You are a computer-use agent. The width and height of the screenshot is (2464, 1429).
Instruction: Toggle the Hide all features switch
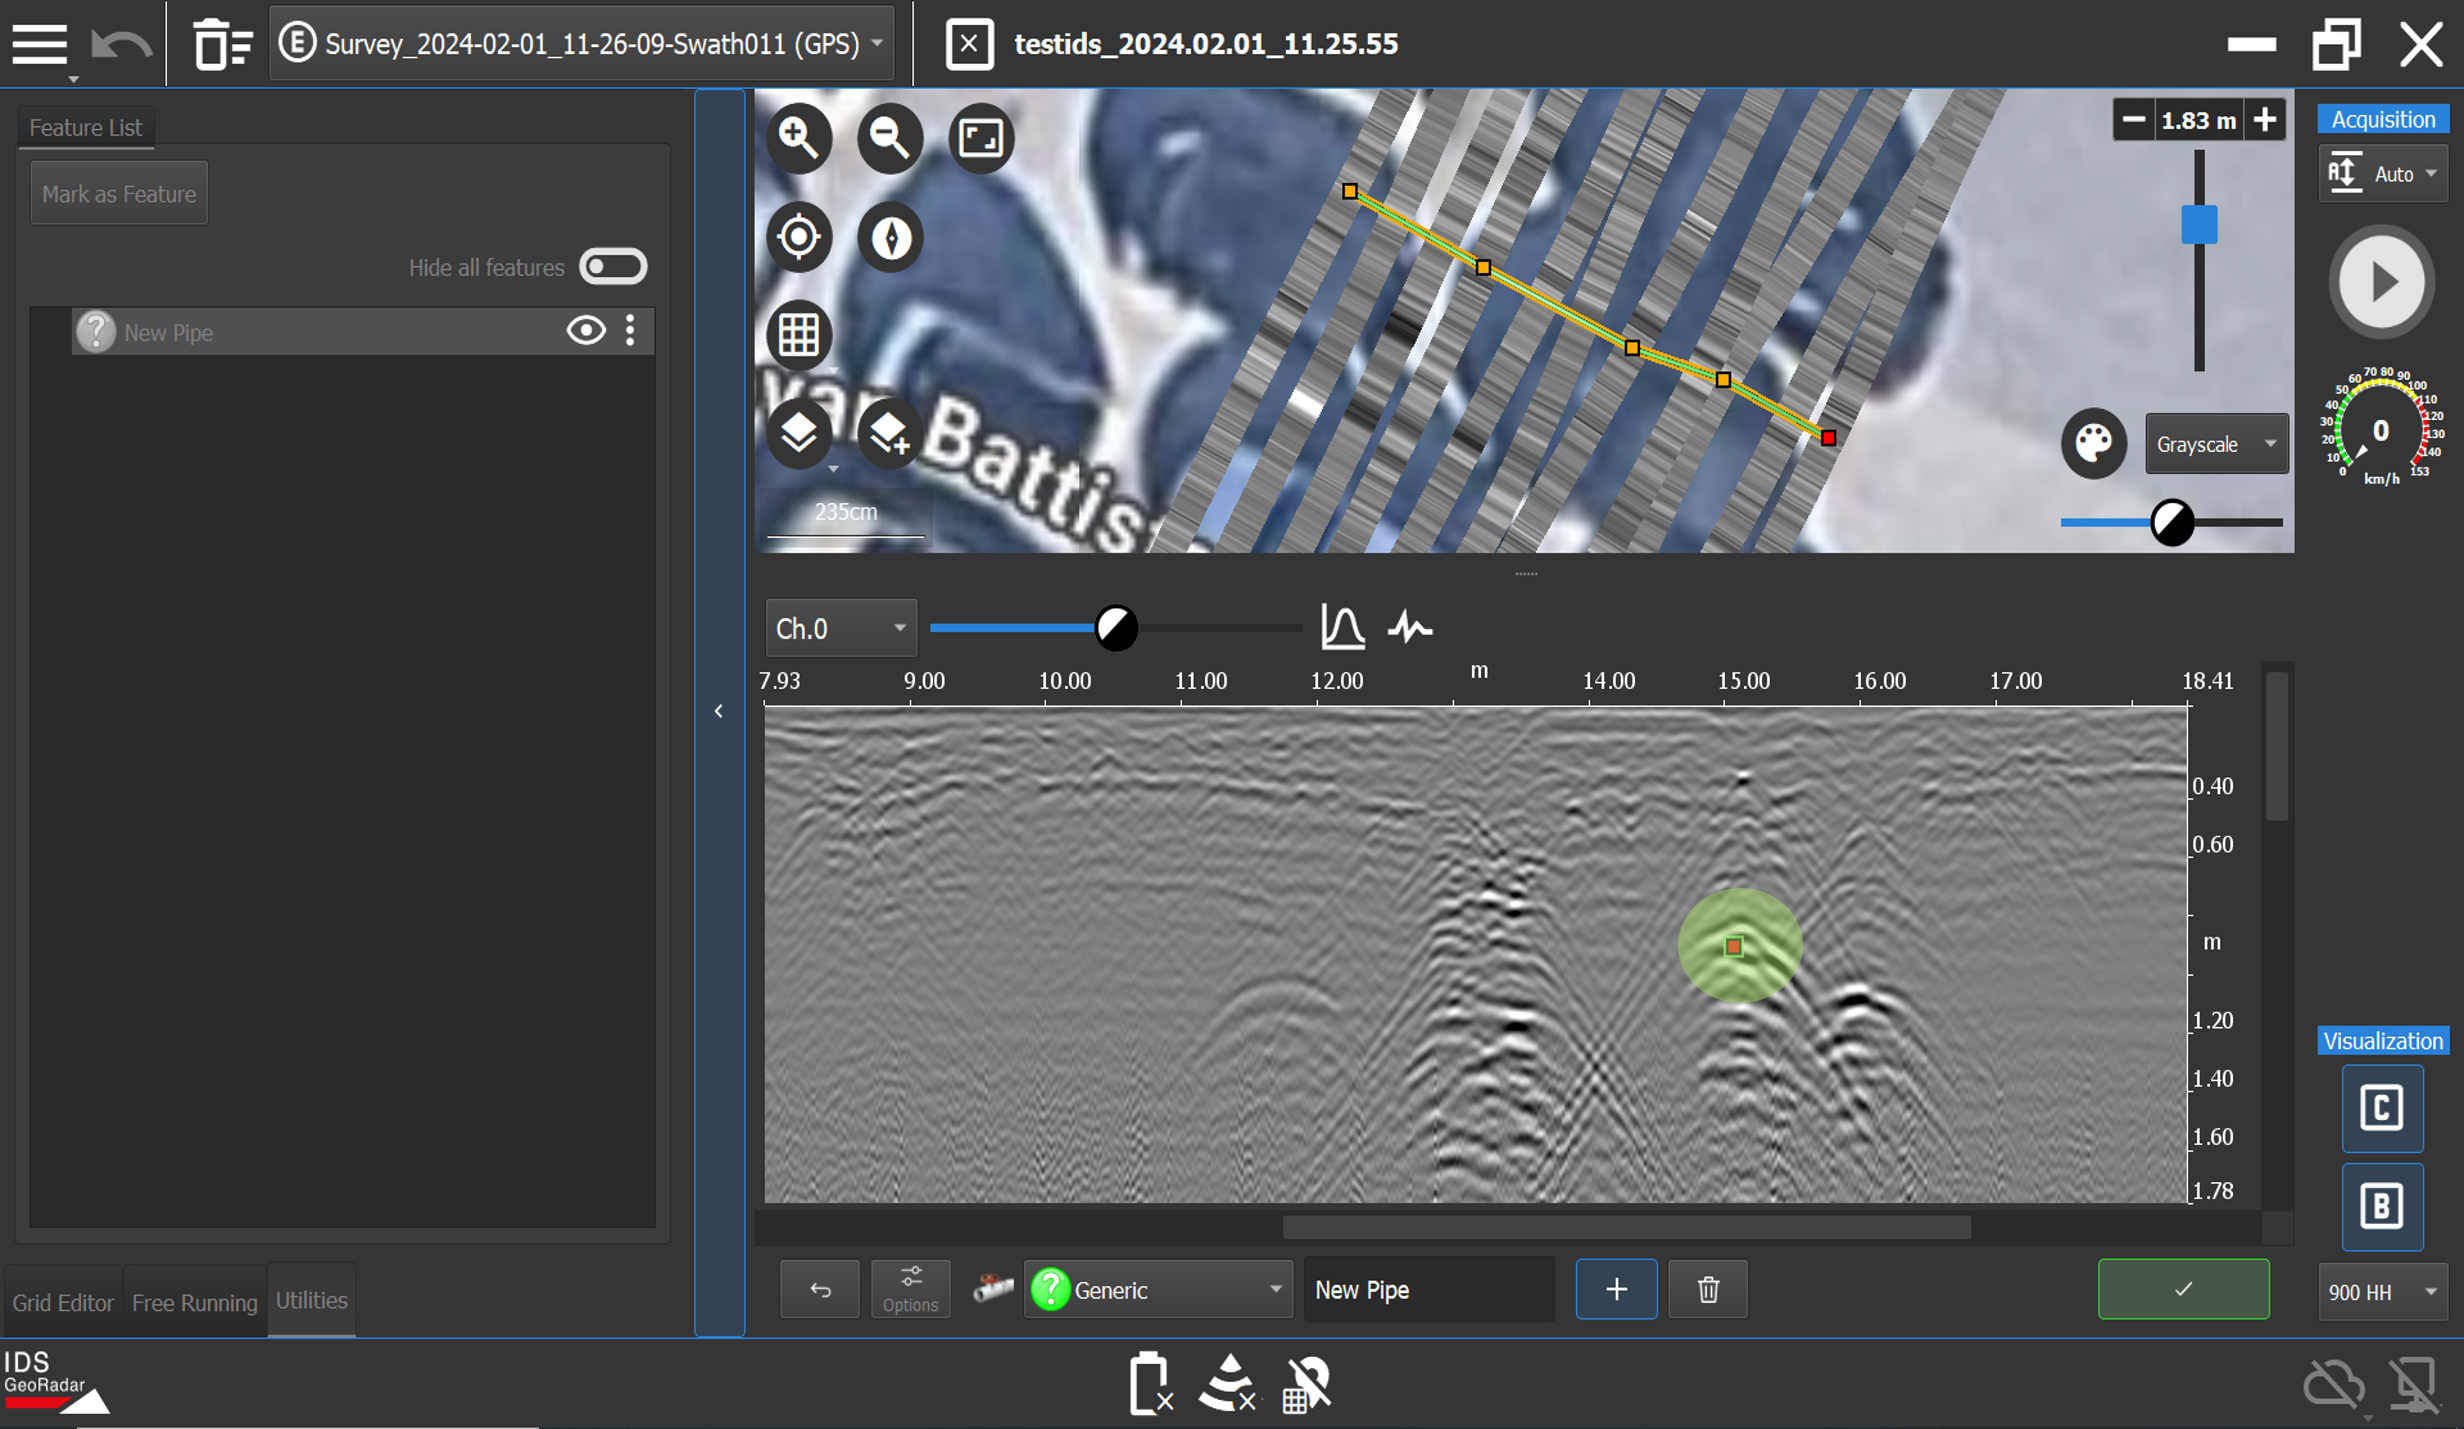613,267
